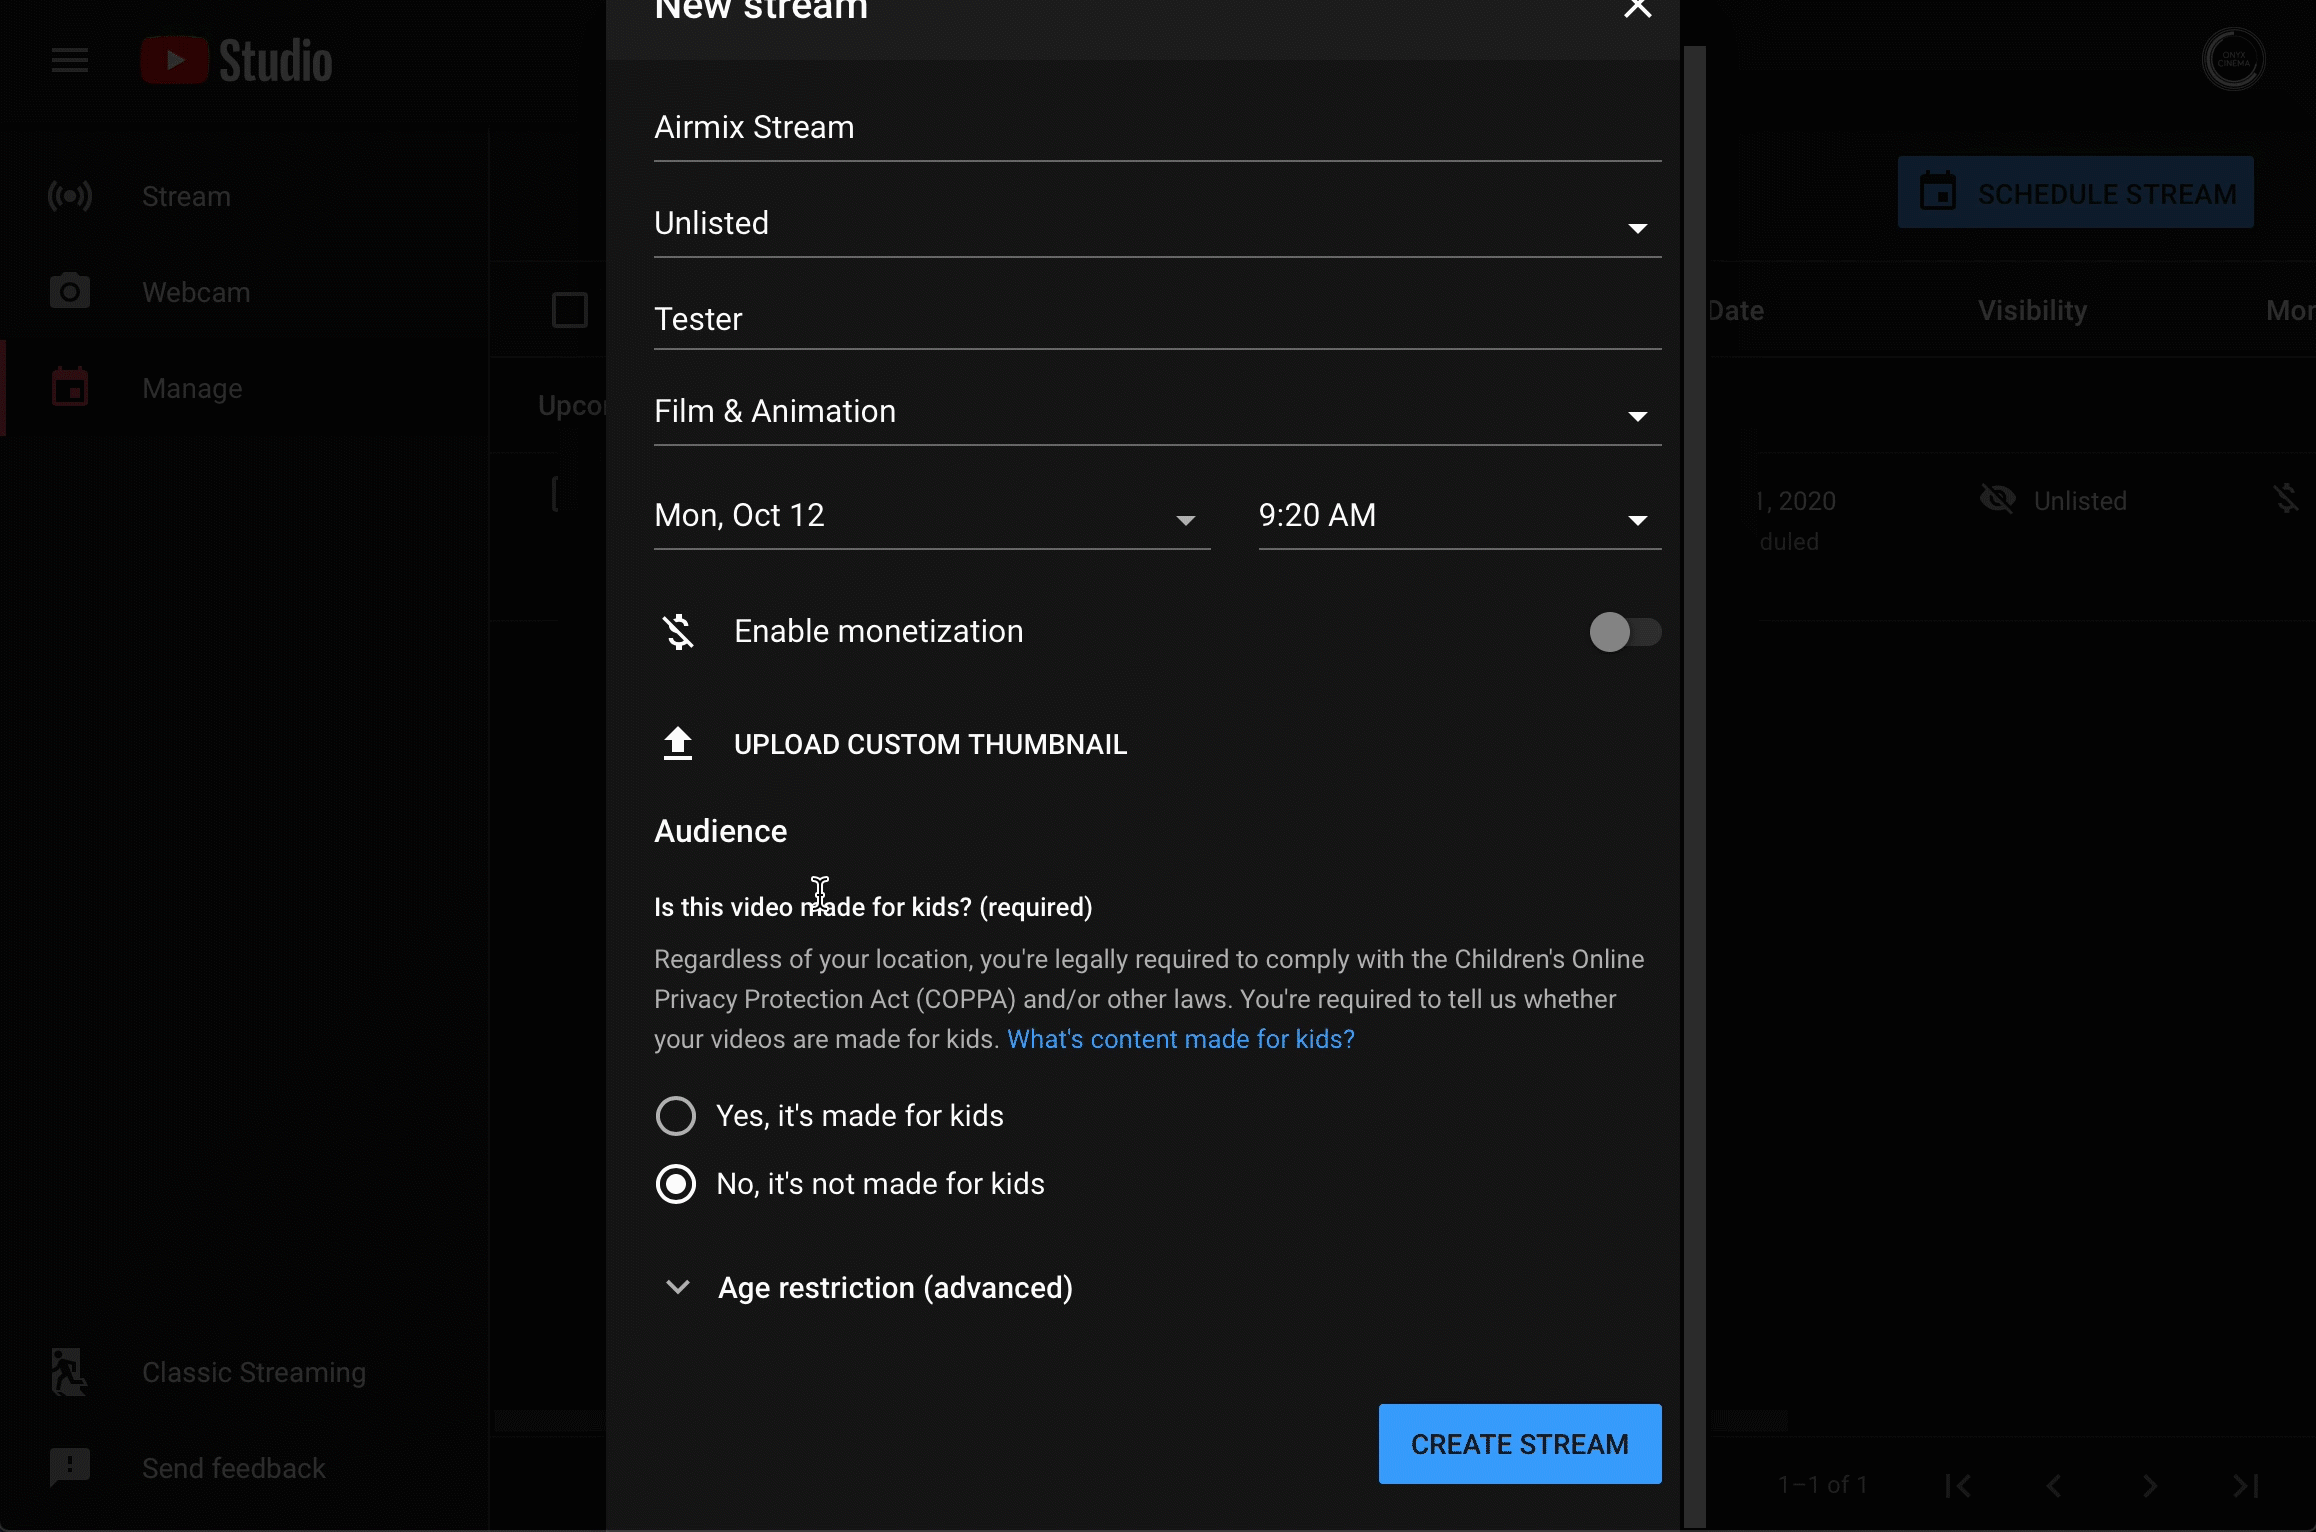The image size is (2316, 1532).
Task: Click the Stream broadcast icon in sidebar
Action: 70,196
